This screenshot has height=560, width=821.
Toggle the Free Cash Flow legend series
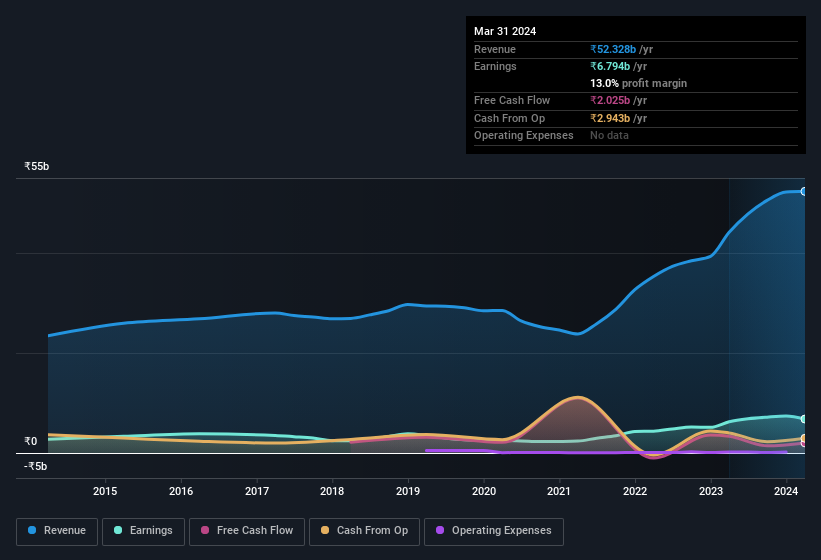pos(247,531)
